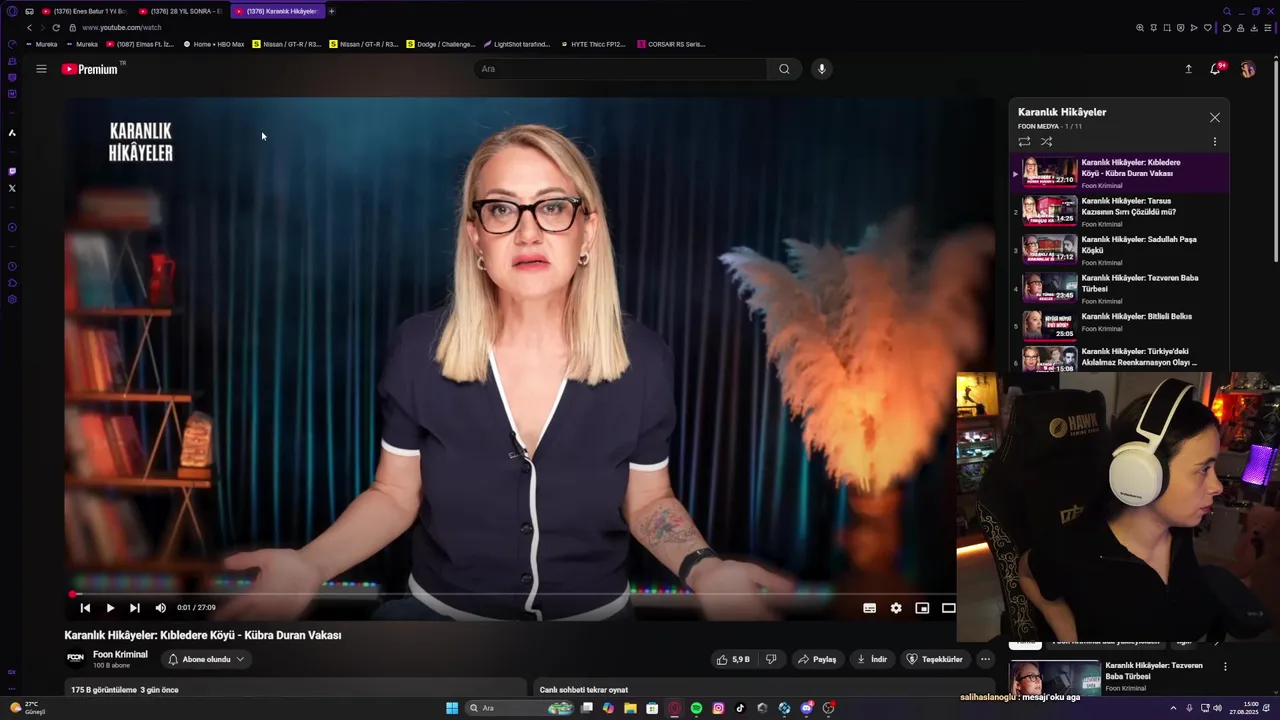Viewport: 1280px width, 720px height.
Task: Click the İndir download button
Action: (872, 659)
